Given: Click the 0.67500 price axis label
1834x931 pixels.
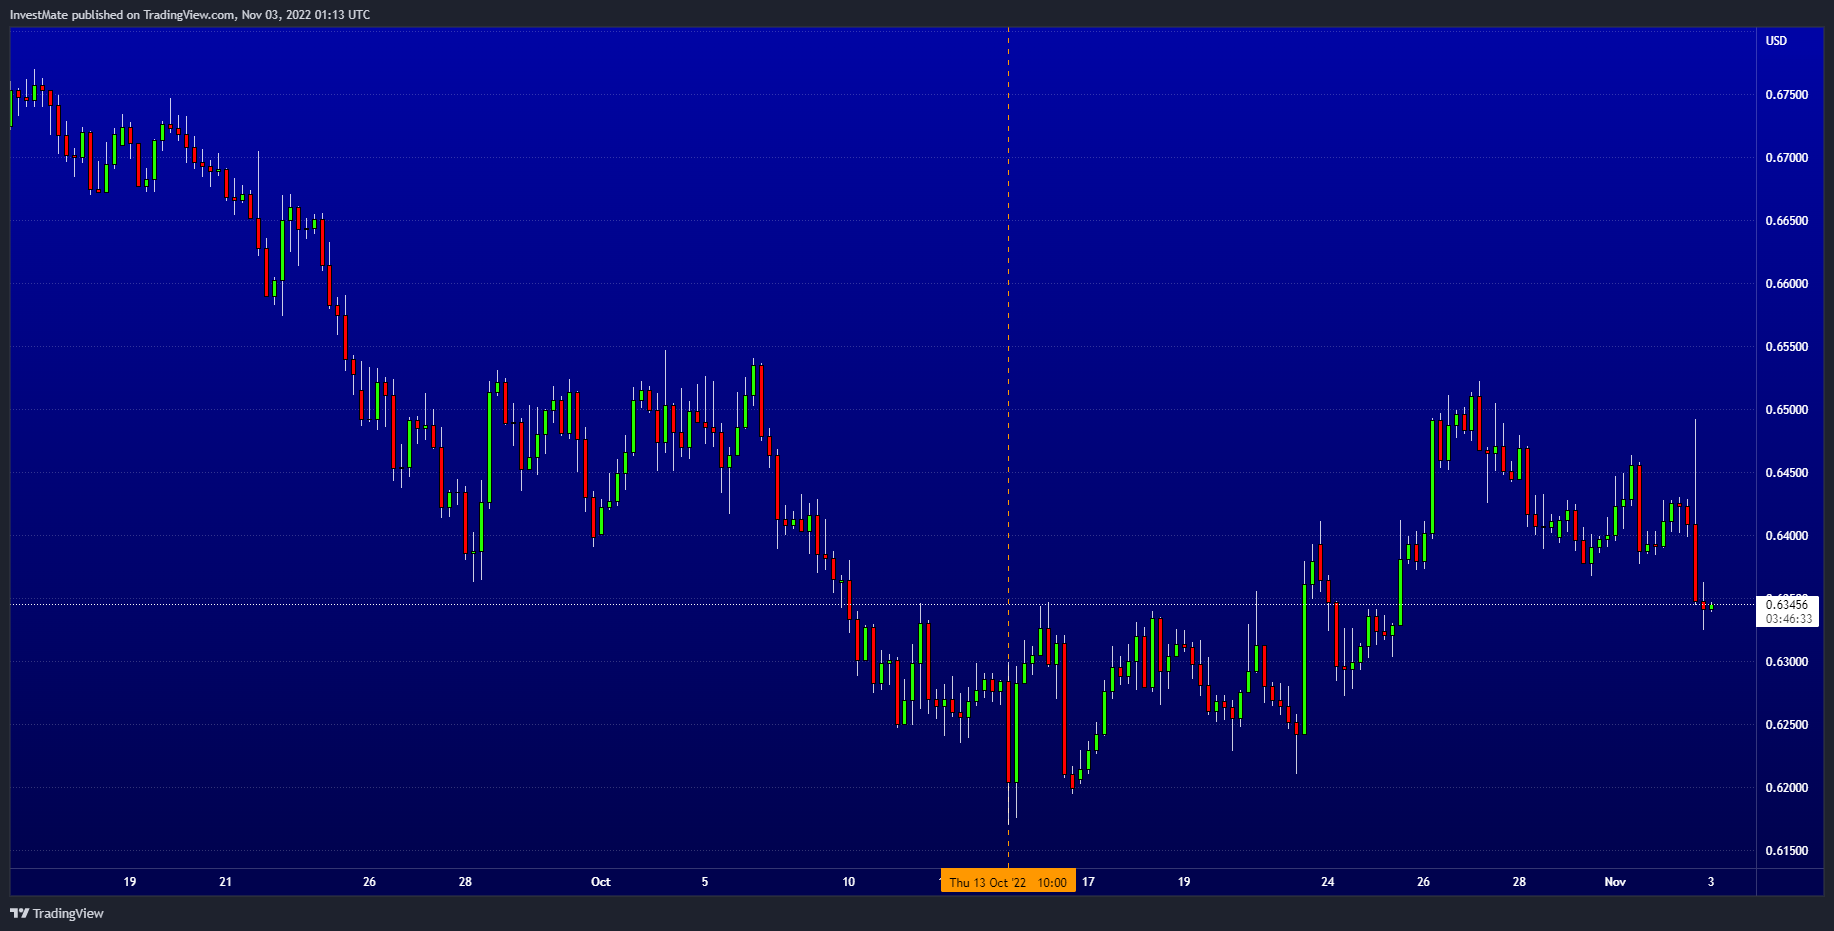Looking at the screenshot, I should tap(1786, 95).
